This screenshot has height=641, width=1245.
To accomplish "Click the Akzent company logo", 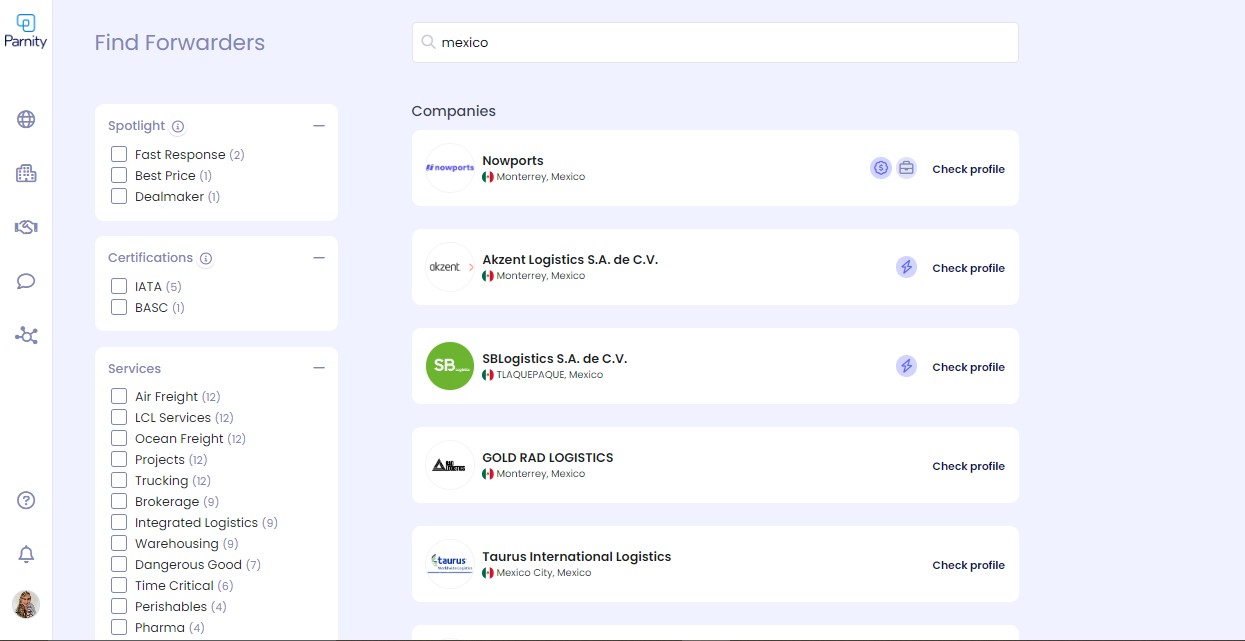I will (450, 267).
